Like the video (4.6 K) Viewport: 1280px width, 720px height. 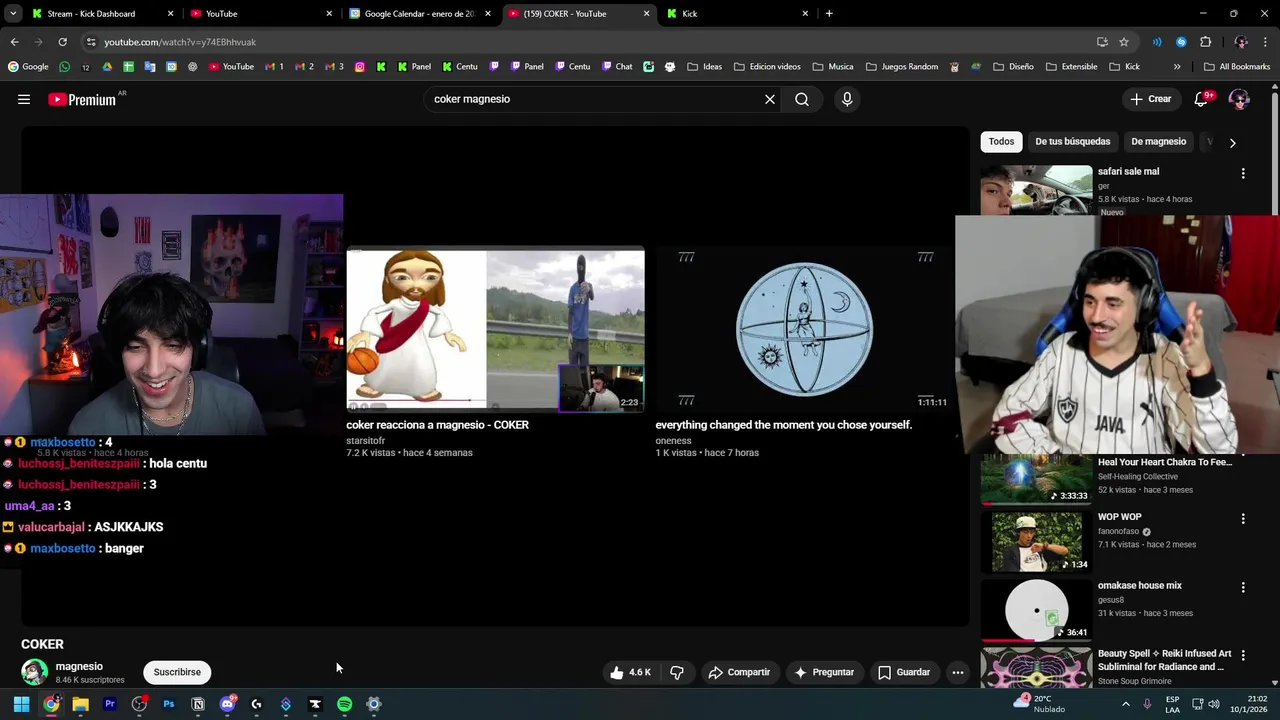click(630, 672)
